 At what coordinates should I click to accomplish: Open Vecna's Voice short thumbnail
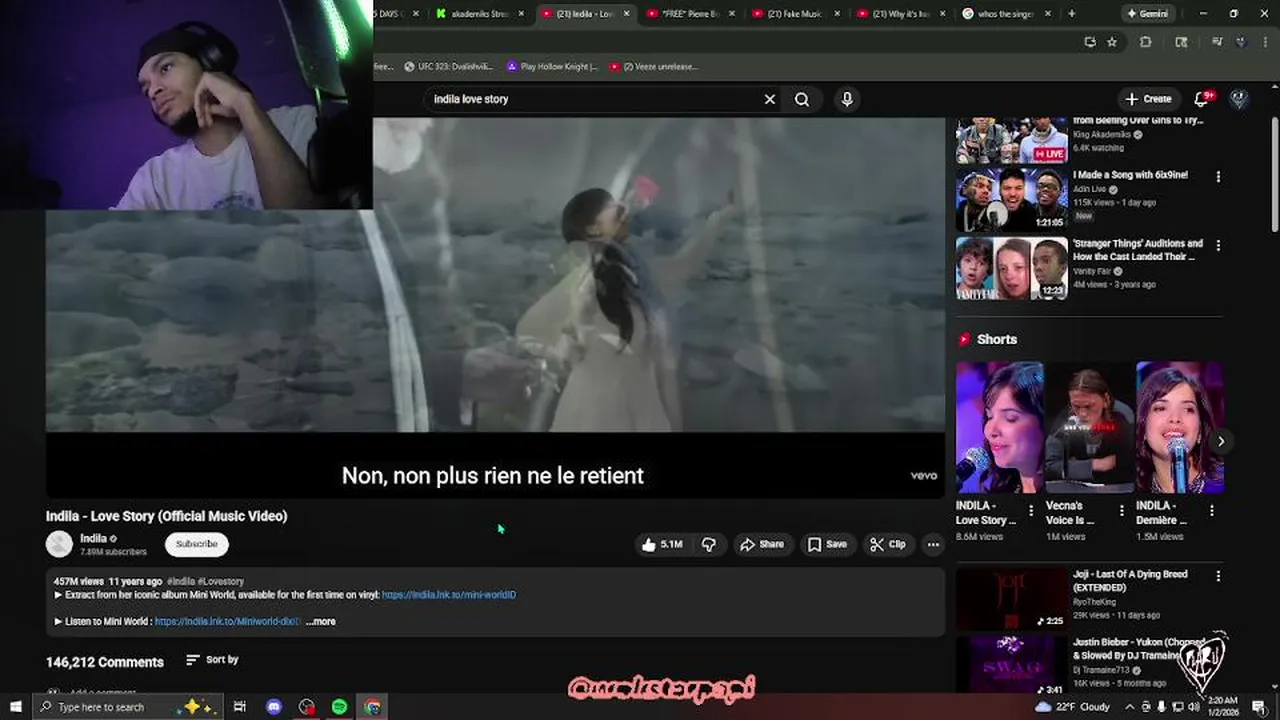[1090, 427]
